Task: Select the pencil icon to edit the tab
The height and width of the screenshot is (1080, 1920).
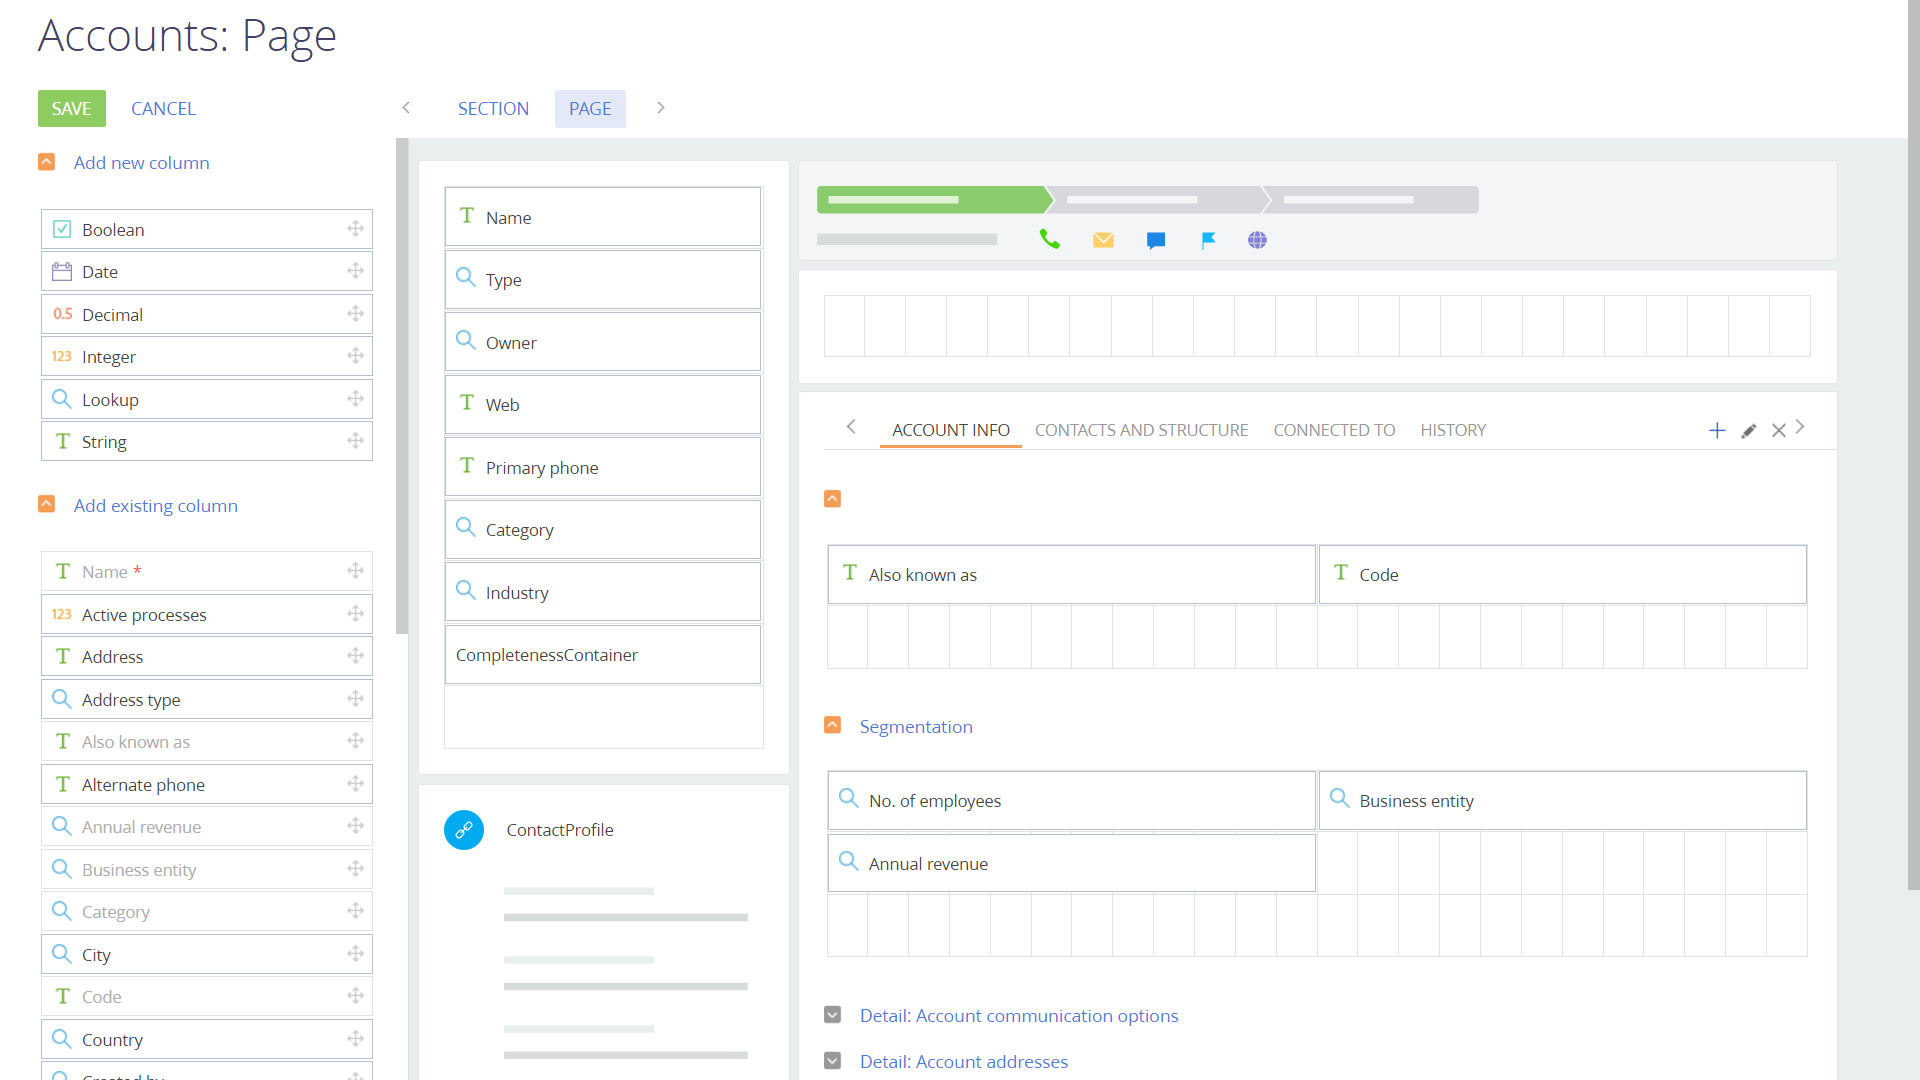Action: (x=1748, y=431)
